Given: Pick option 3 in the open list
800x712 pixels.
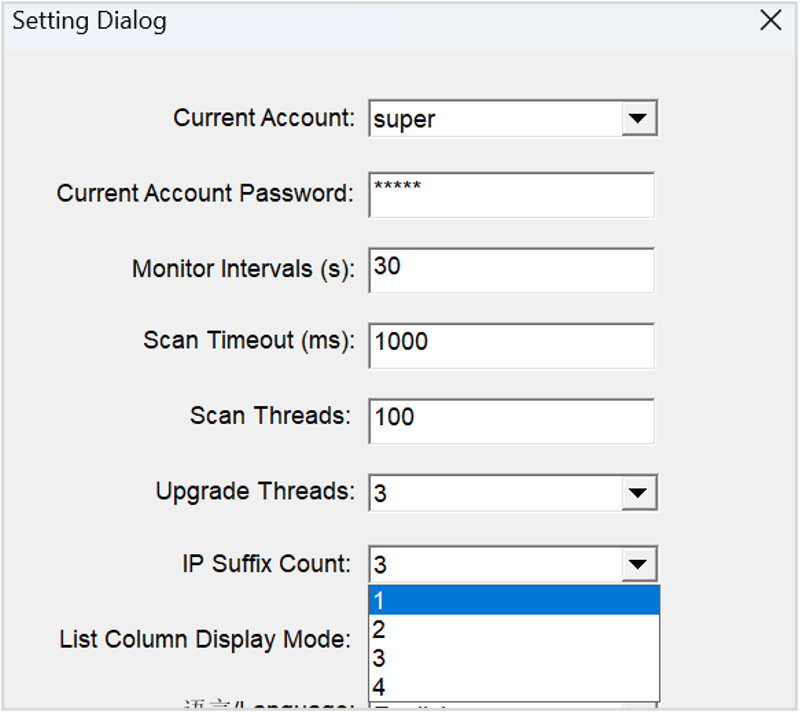Looking at the screenshot, I should point(514,658).
